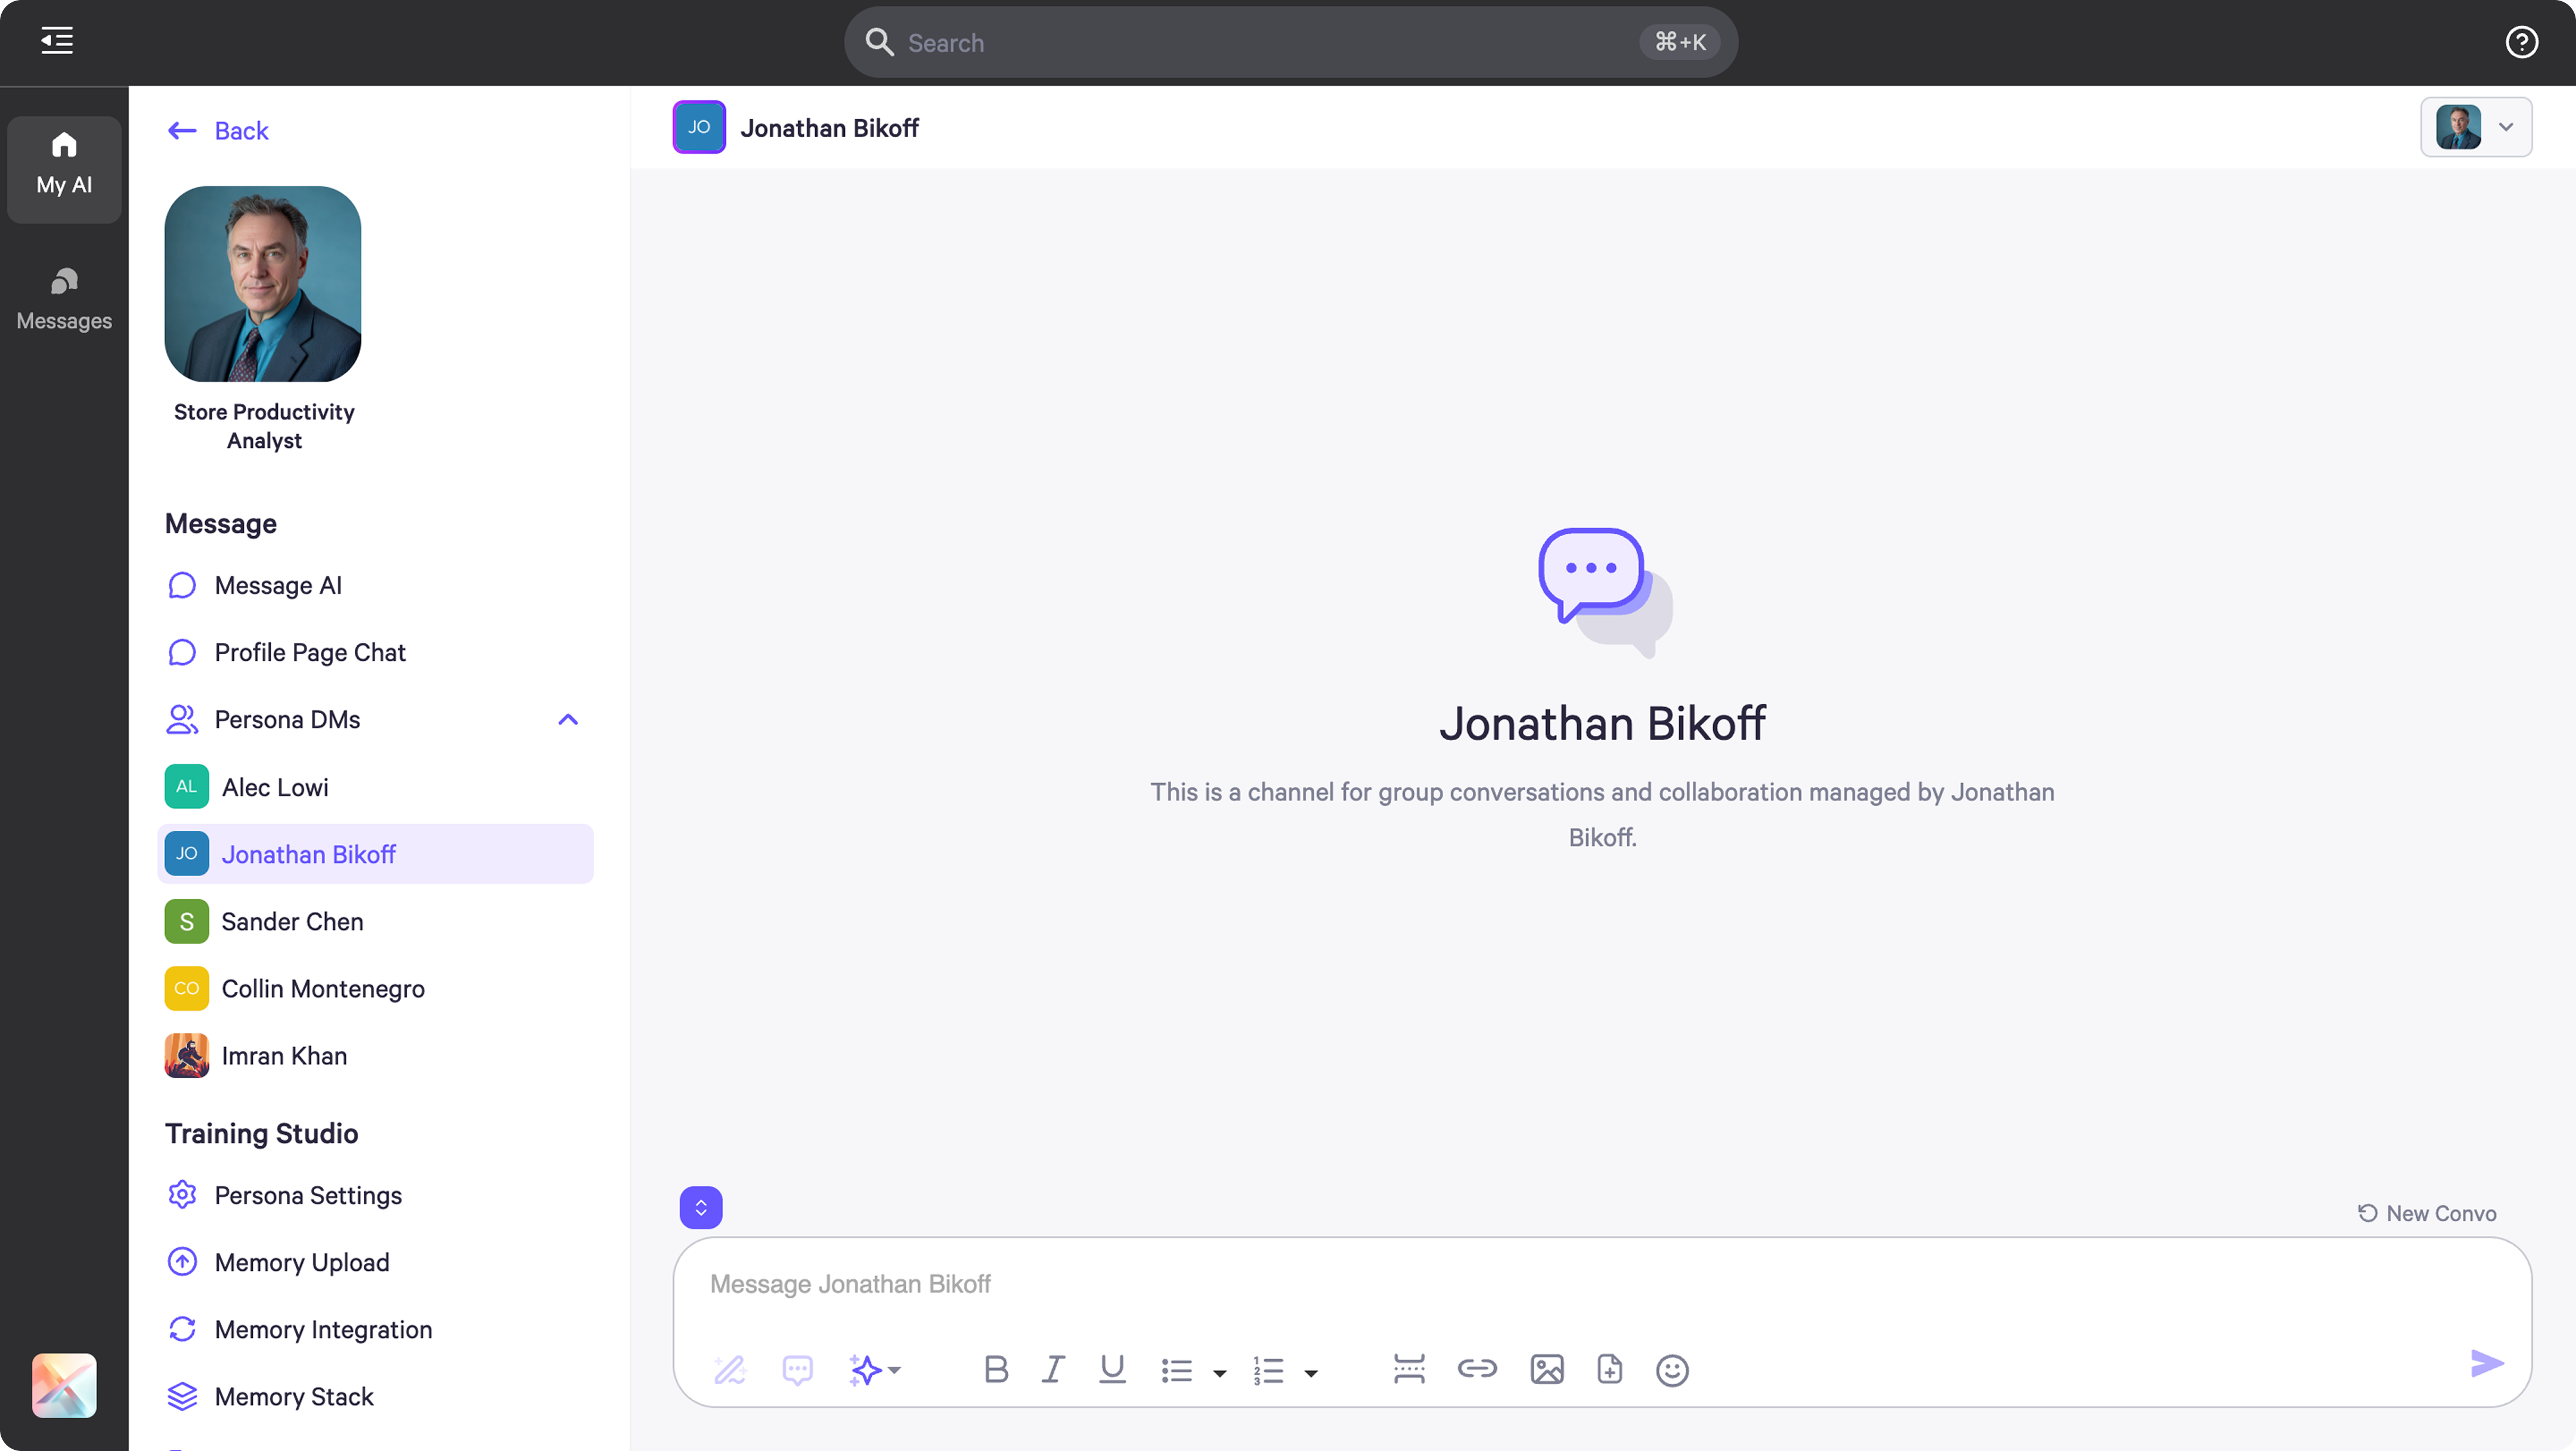Start a New Convo
2576x1451 pixels.
[x=2428, y=1213]
